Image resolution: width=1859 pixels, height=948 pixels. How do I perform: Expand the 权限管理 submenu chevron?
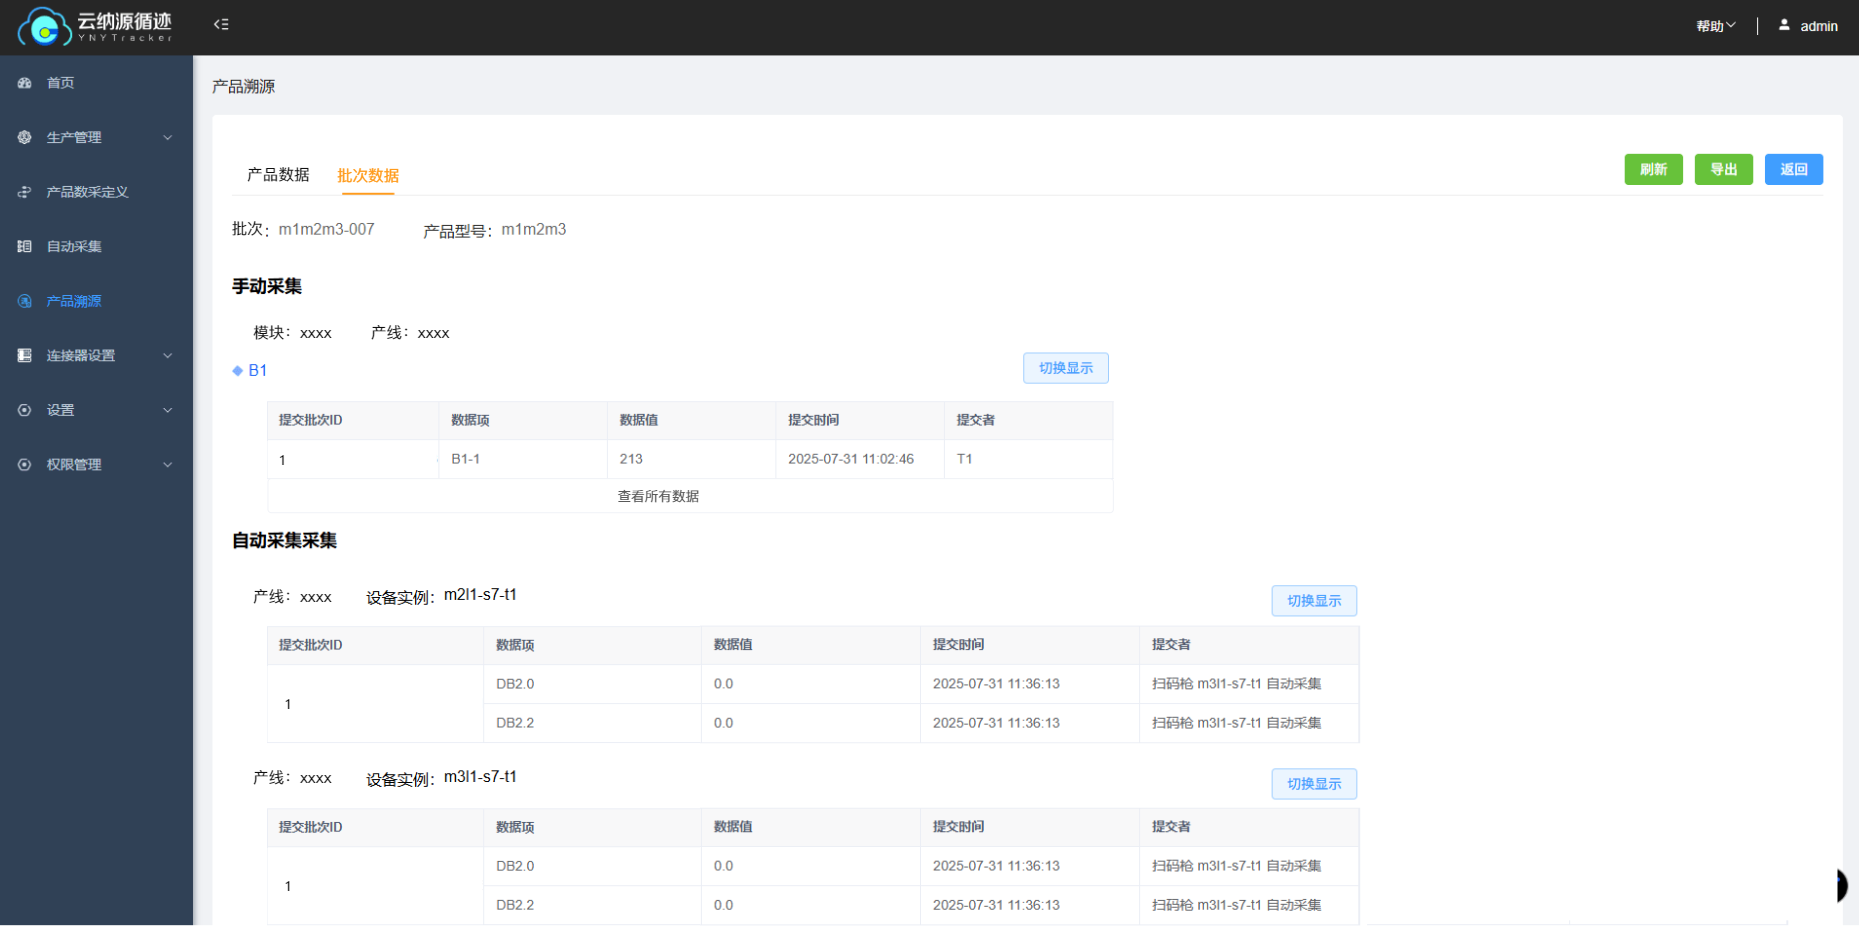pos(168,464)
